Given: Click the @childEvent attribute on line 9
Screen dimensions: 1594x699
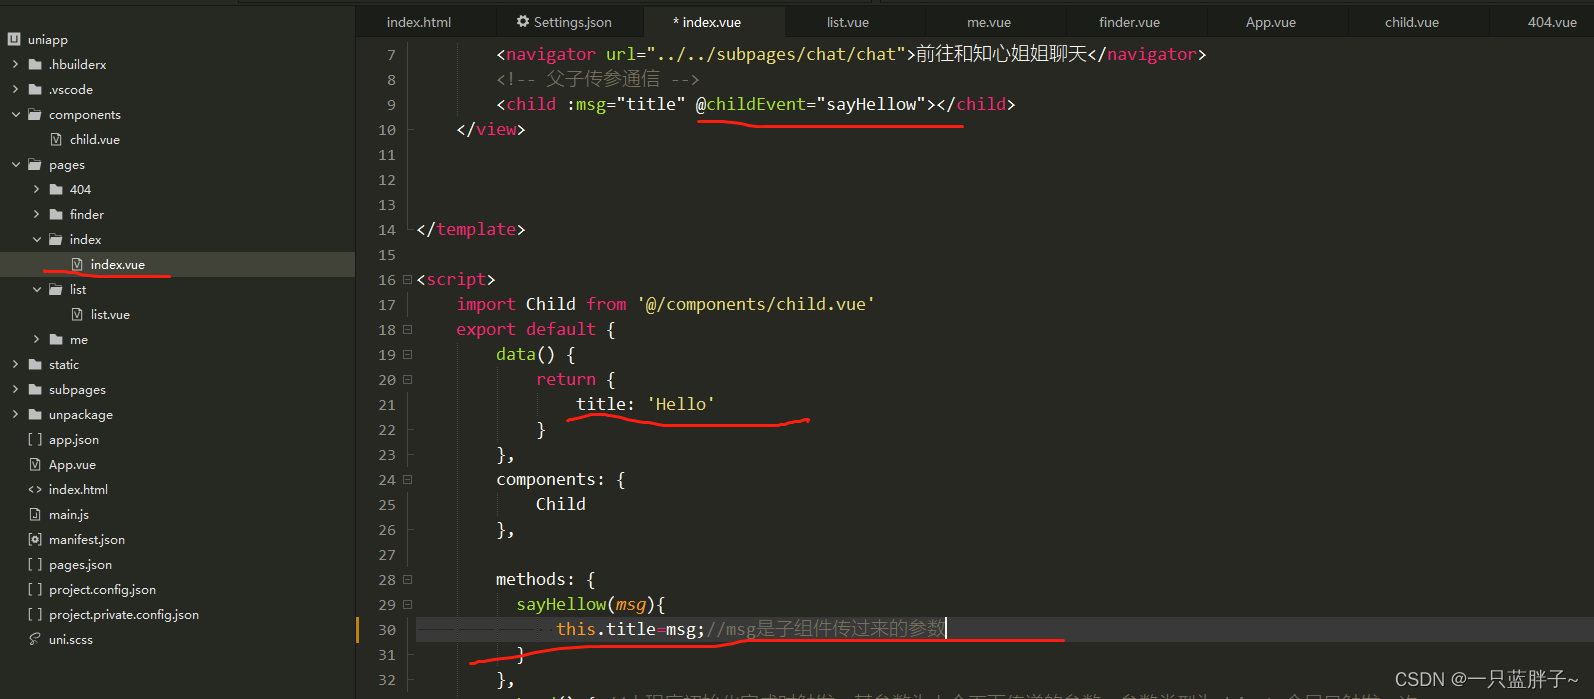Looking at the screenshot, I should [x=750, y=104].
